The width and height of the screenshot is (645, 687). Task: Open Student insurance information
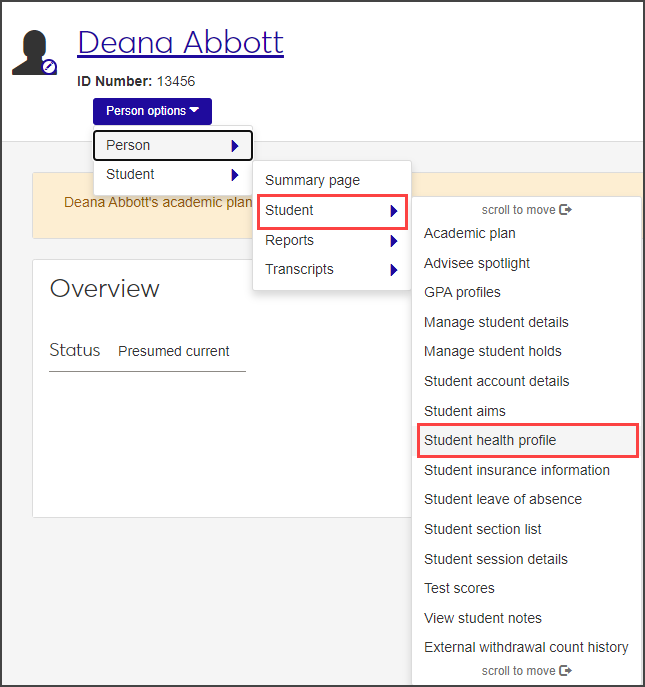517,470
